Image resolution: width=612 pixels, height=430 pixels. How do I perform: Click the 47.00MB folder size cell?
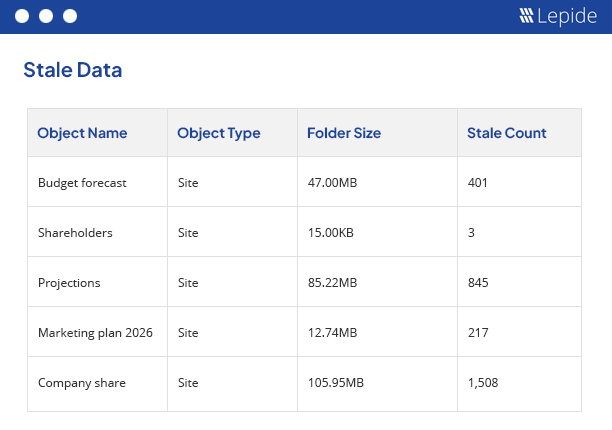(332, 183)
